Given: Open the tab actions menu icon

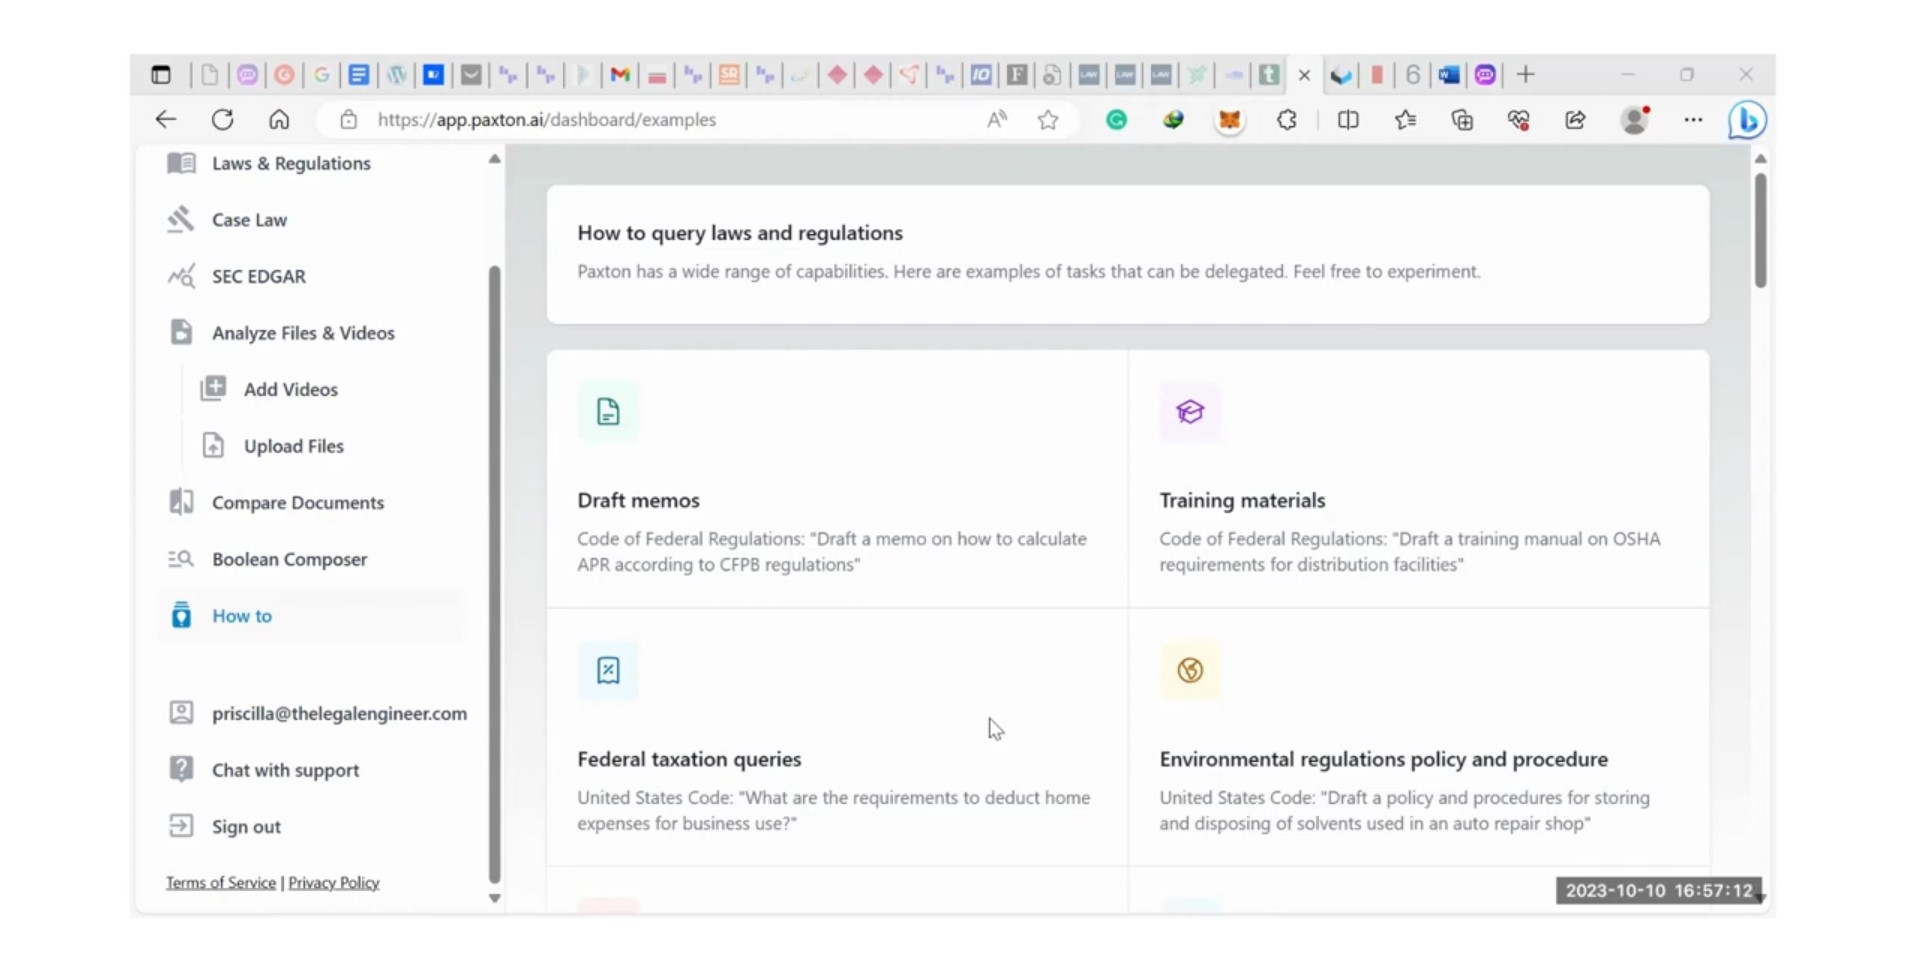Looking at the screenshot, I should coord(161,75).
